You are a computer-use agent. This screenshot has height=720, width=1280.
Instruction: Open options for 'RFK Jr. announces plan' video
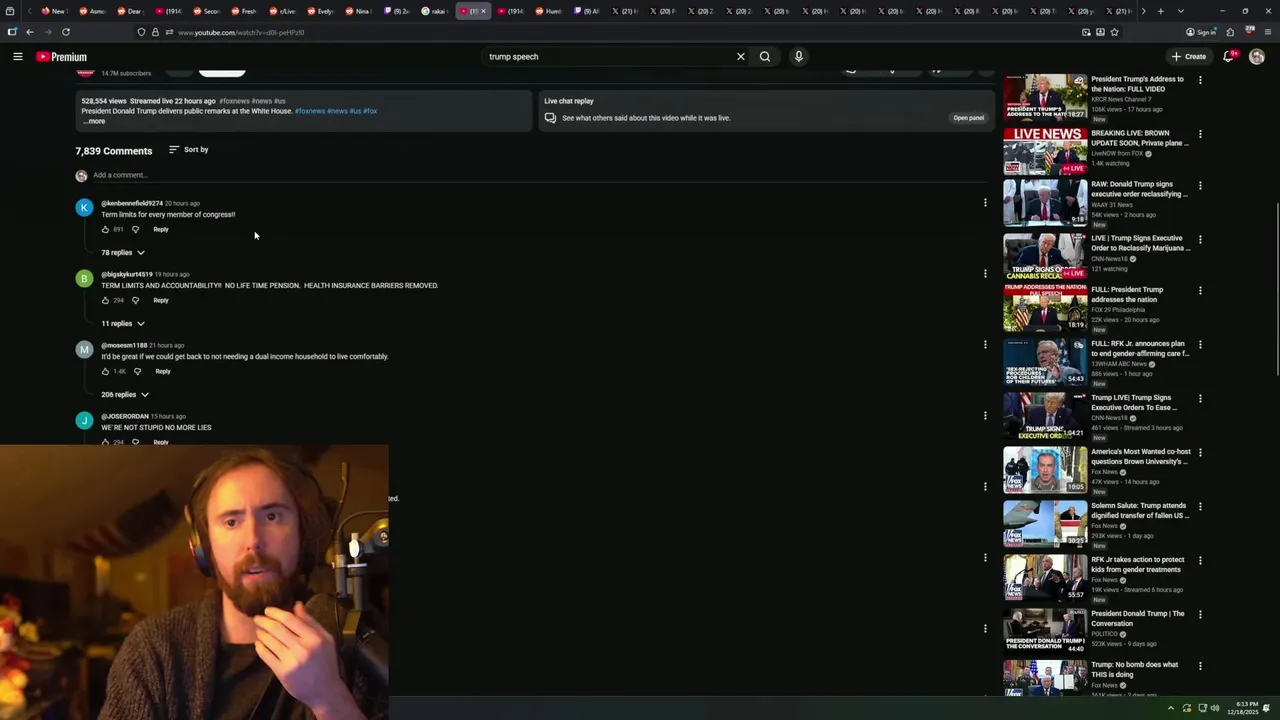pyautogui.click(x=1200, y=345)
